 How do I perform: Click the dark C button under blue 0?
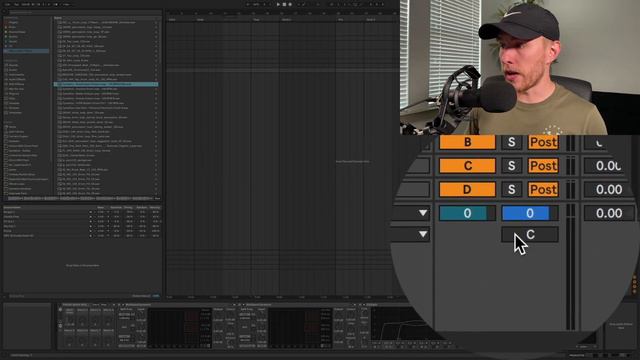click(530, 235)
